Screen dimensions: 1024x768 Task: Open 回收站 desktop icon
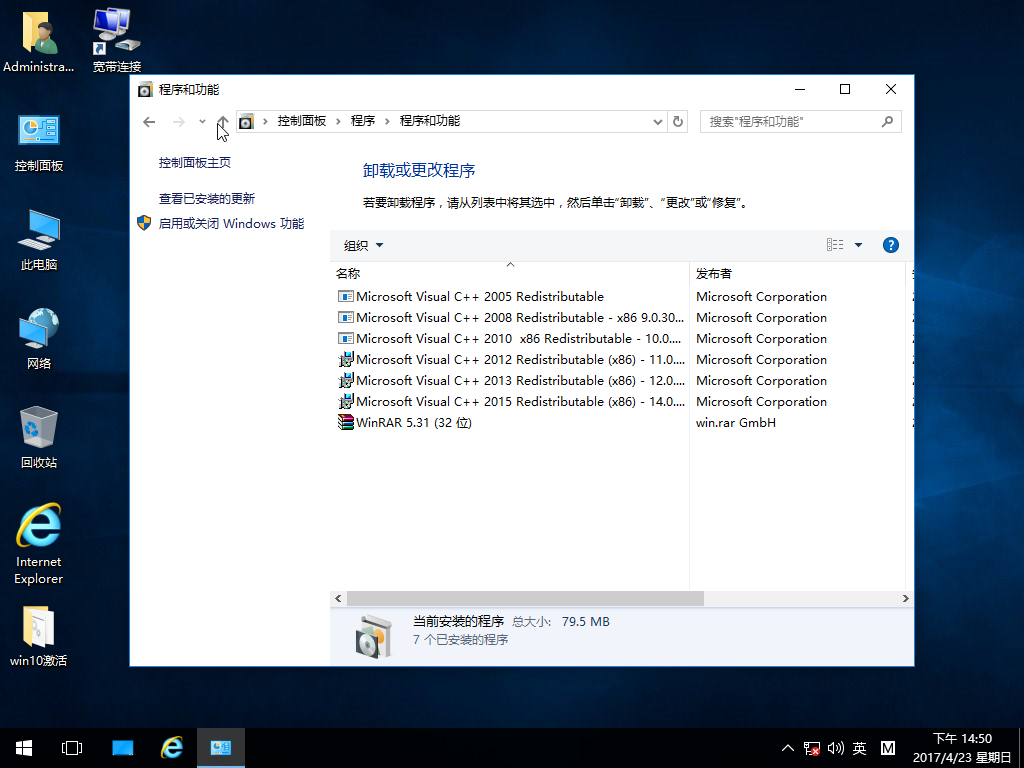(39, 438)
